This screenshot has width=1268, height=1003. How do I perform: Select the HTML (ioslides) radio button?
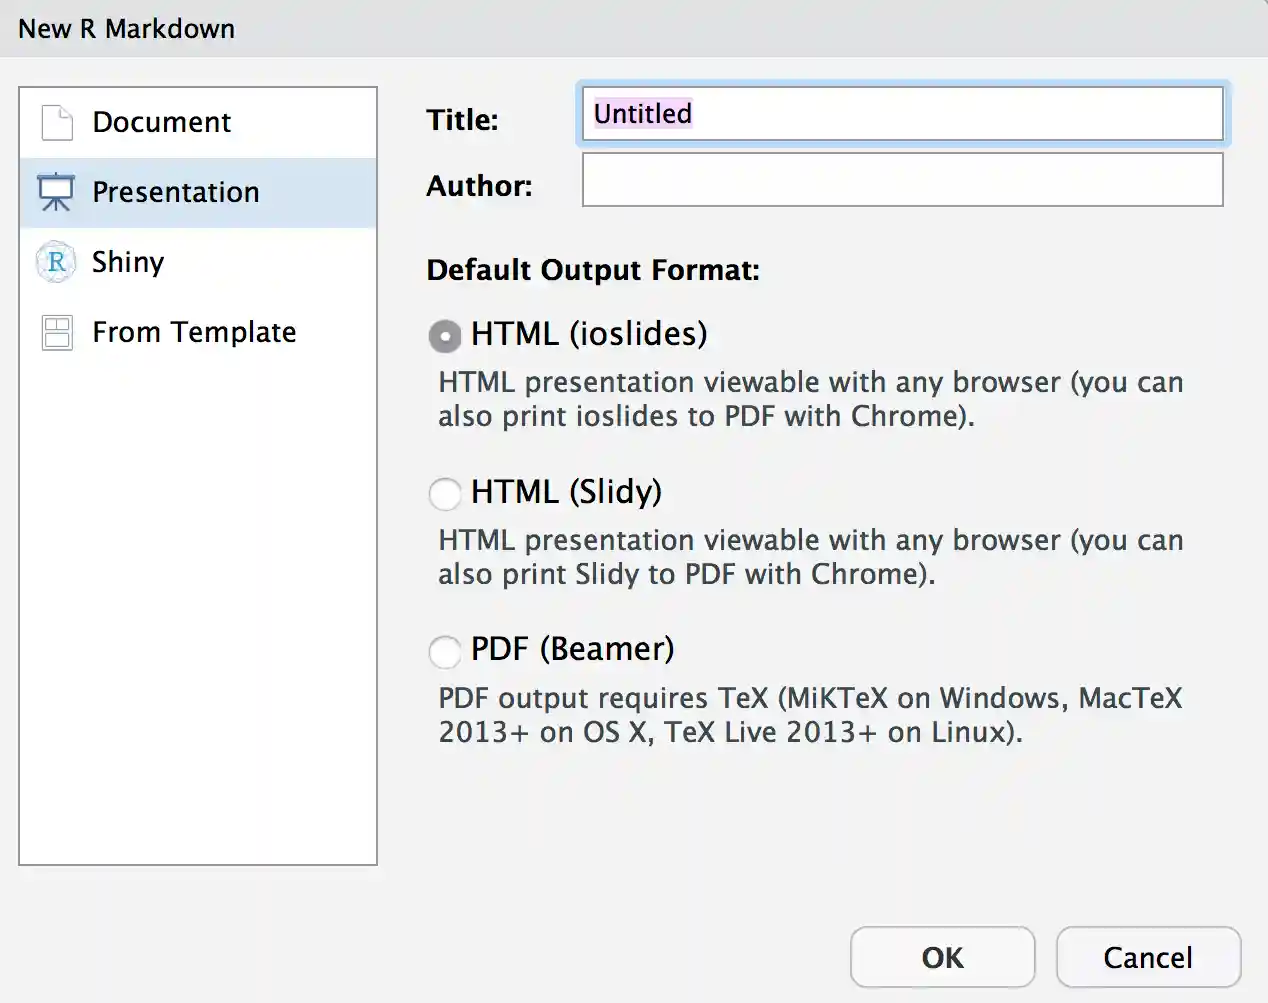445,336
